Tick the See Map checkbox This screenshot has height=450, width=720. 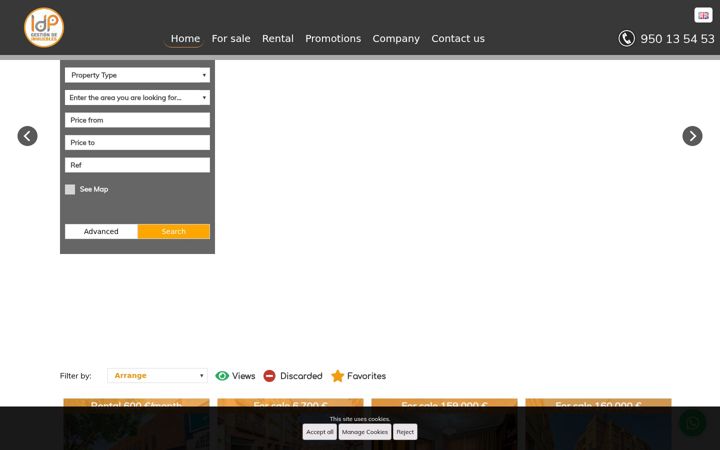70,189
